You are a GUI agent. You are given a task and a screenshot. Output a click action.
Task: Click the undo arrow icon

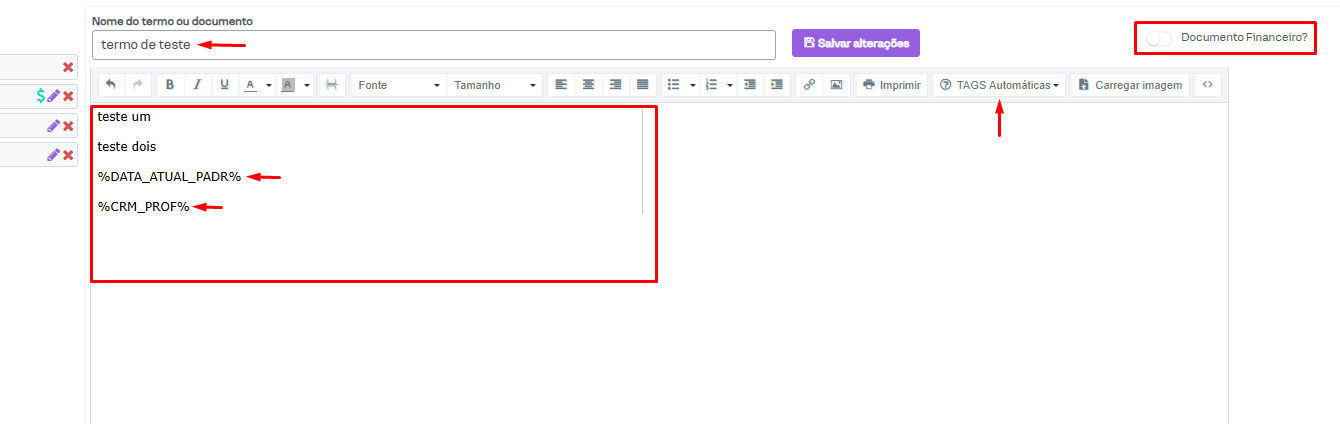(x=110, y=85)
